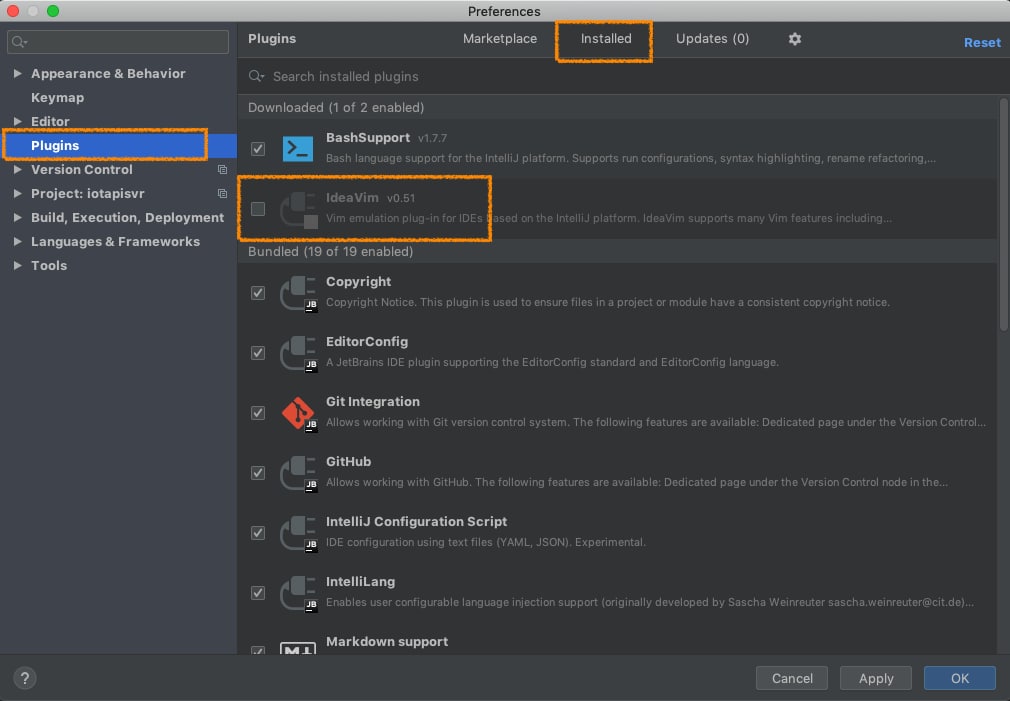
Task: Uncheck the GitHub plugin checkbox
Action: coord(258,473)
